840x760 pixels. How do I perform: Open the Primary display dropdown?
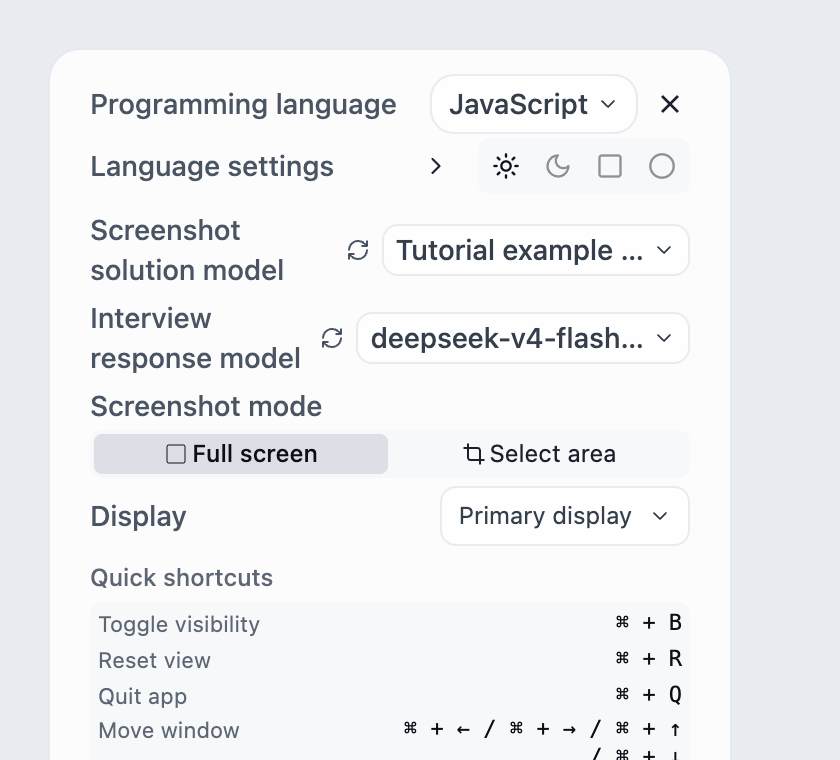565,516
